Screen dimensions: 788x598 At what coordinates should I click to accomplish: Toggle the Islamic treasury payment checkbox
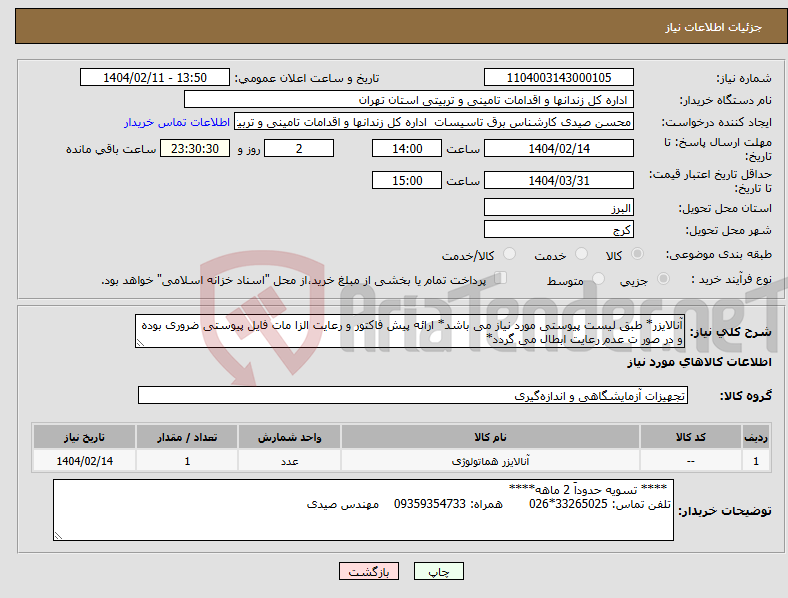tap(500, 277)
